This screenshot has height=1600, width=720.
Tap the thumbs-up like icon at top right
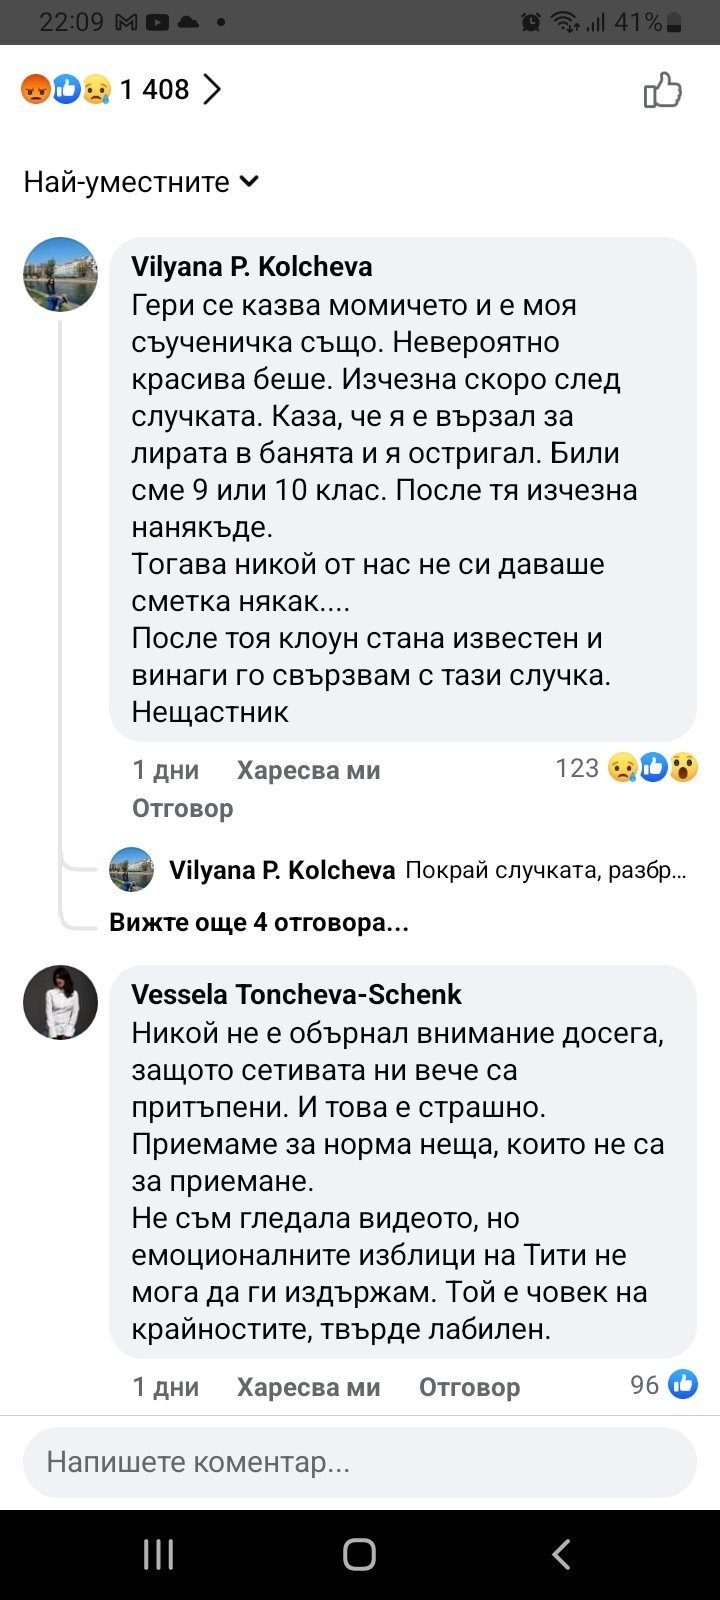pos(662,91)
